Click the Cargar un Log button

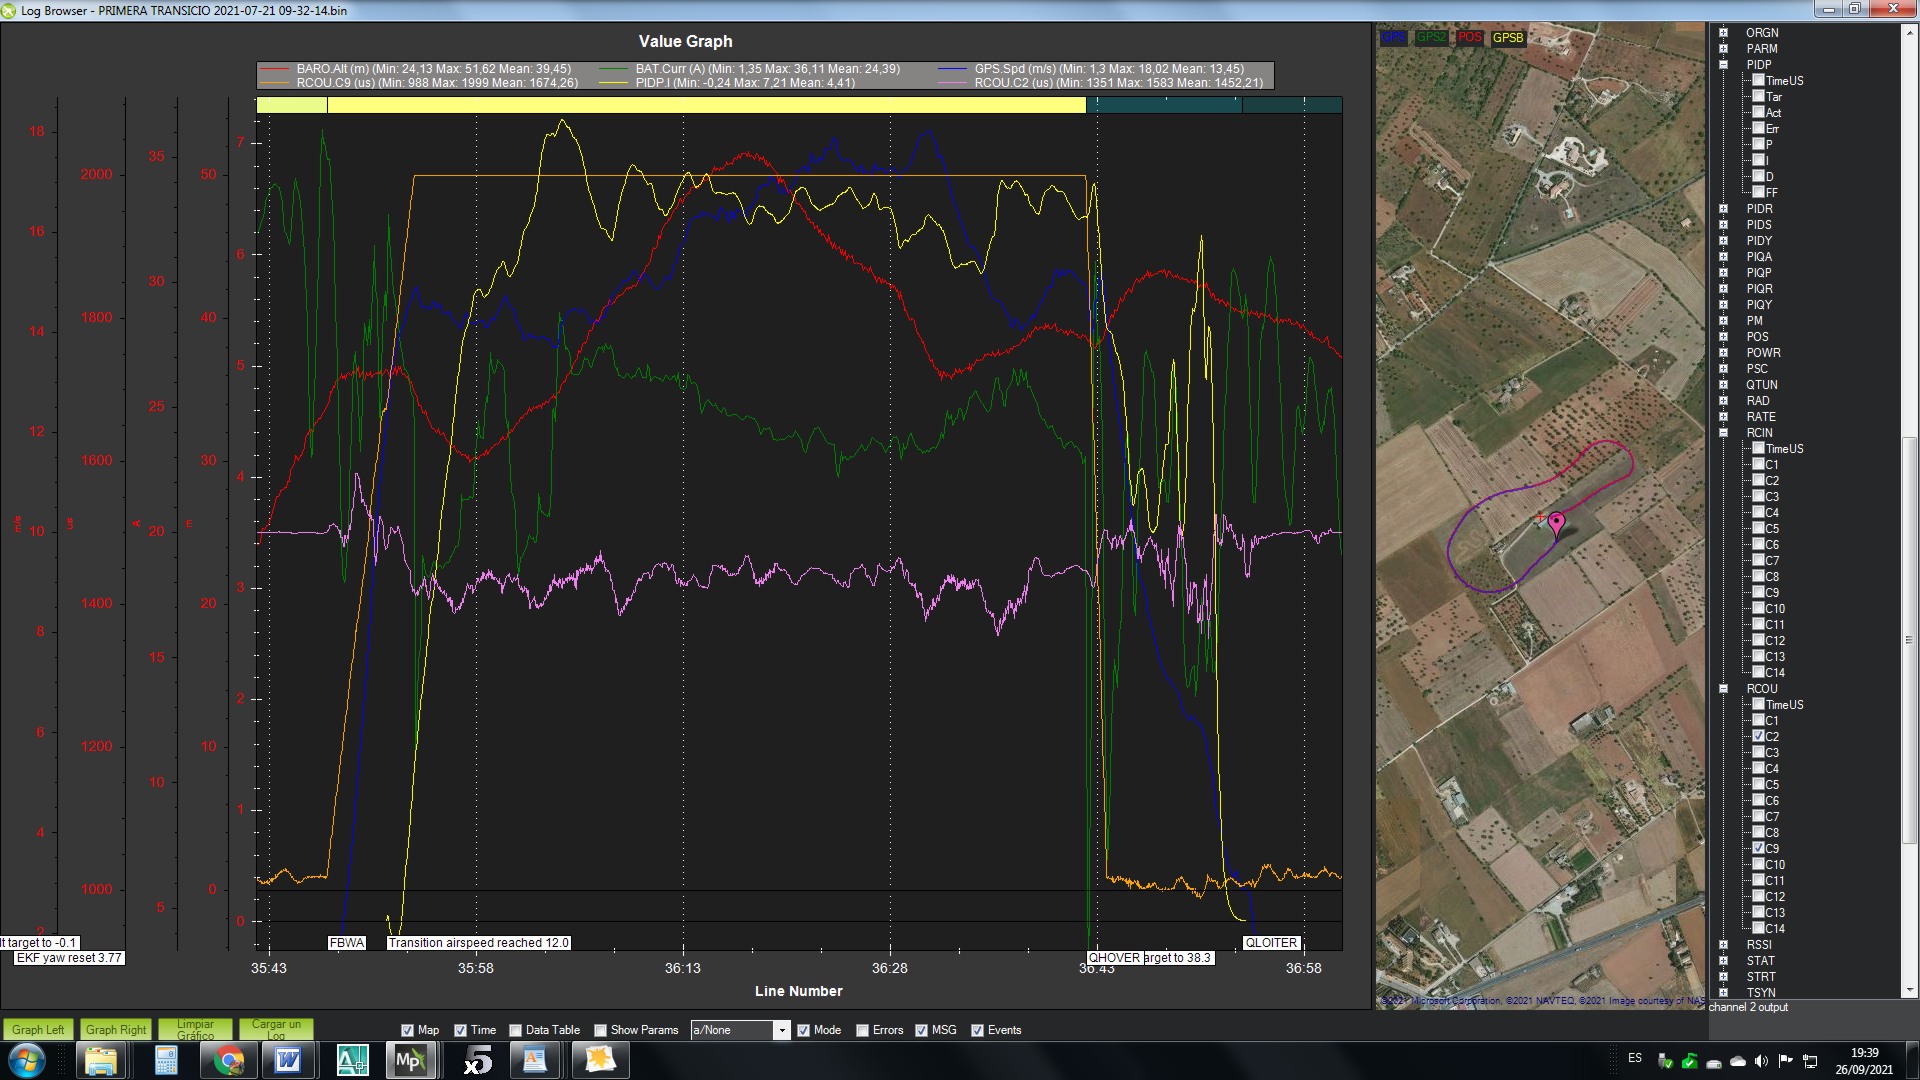(275, 1029)
